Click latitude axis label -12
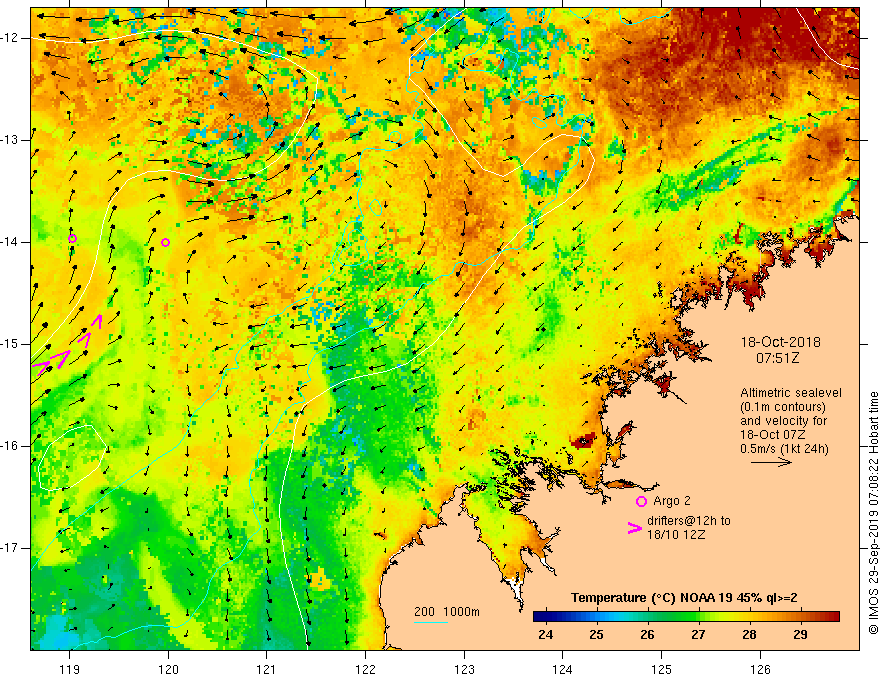Screen dimensions: 880x680 click(10, 38)
